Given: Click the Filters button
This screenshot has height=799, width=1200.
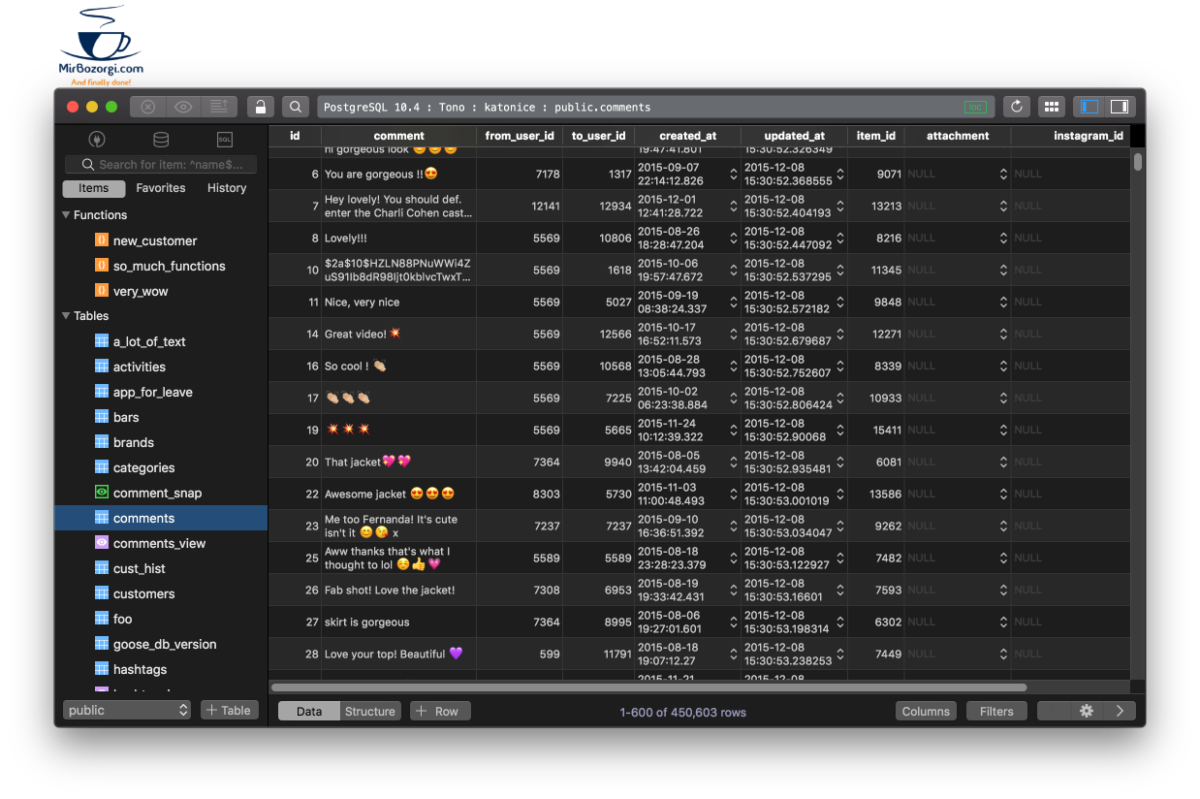Looking at the screenshot, I should (996, 711).
